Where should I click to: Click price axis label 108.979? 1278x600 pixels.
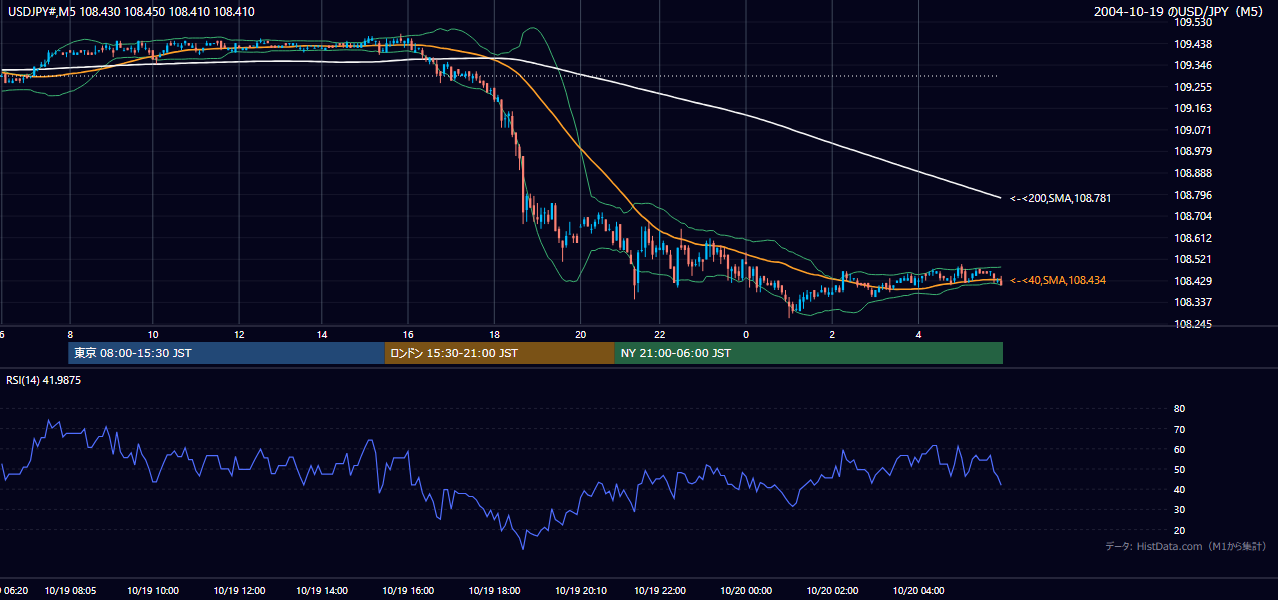point(1192,151)
